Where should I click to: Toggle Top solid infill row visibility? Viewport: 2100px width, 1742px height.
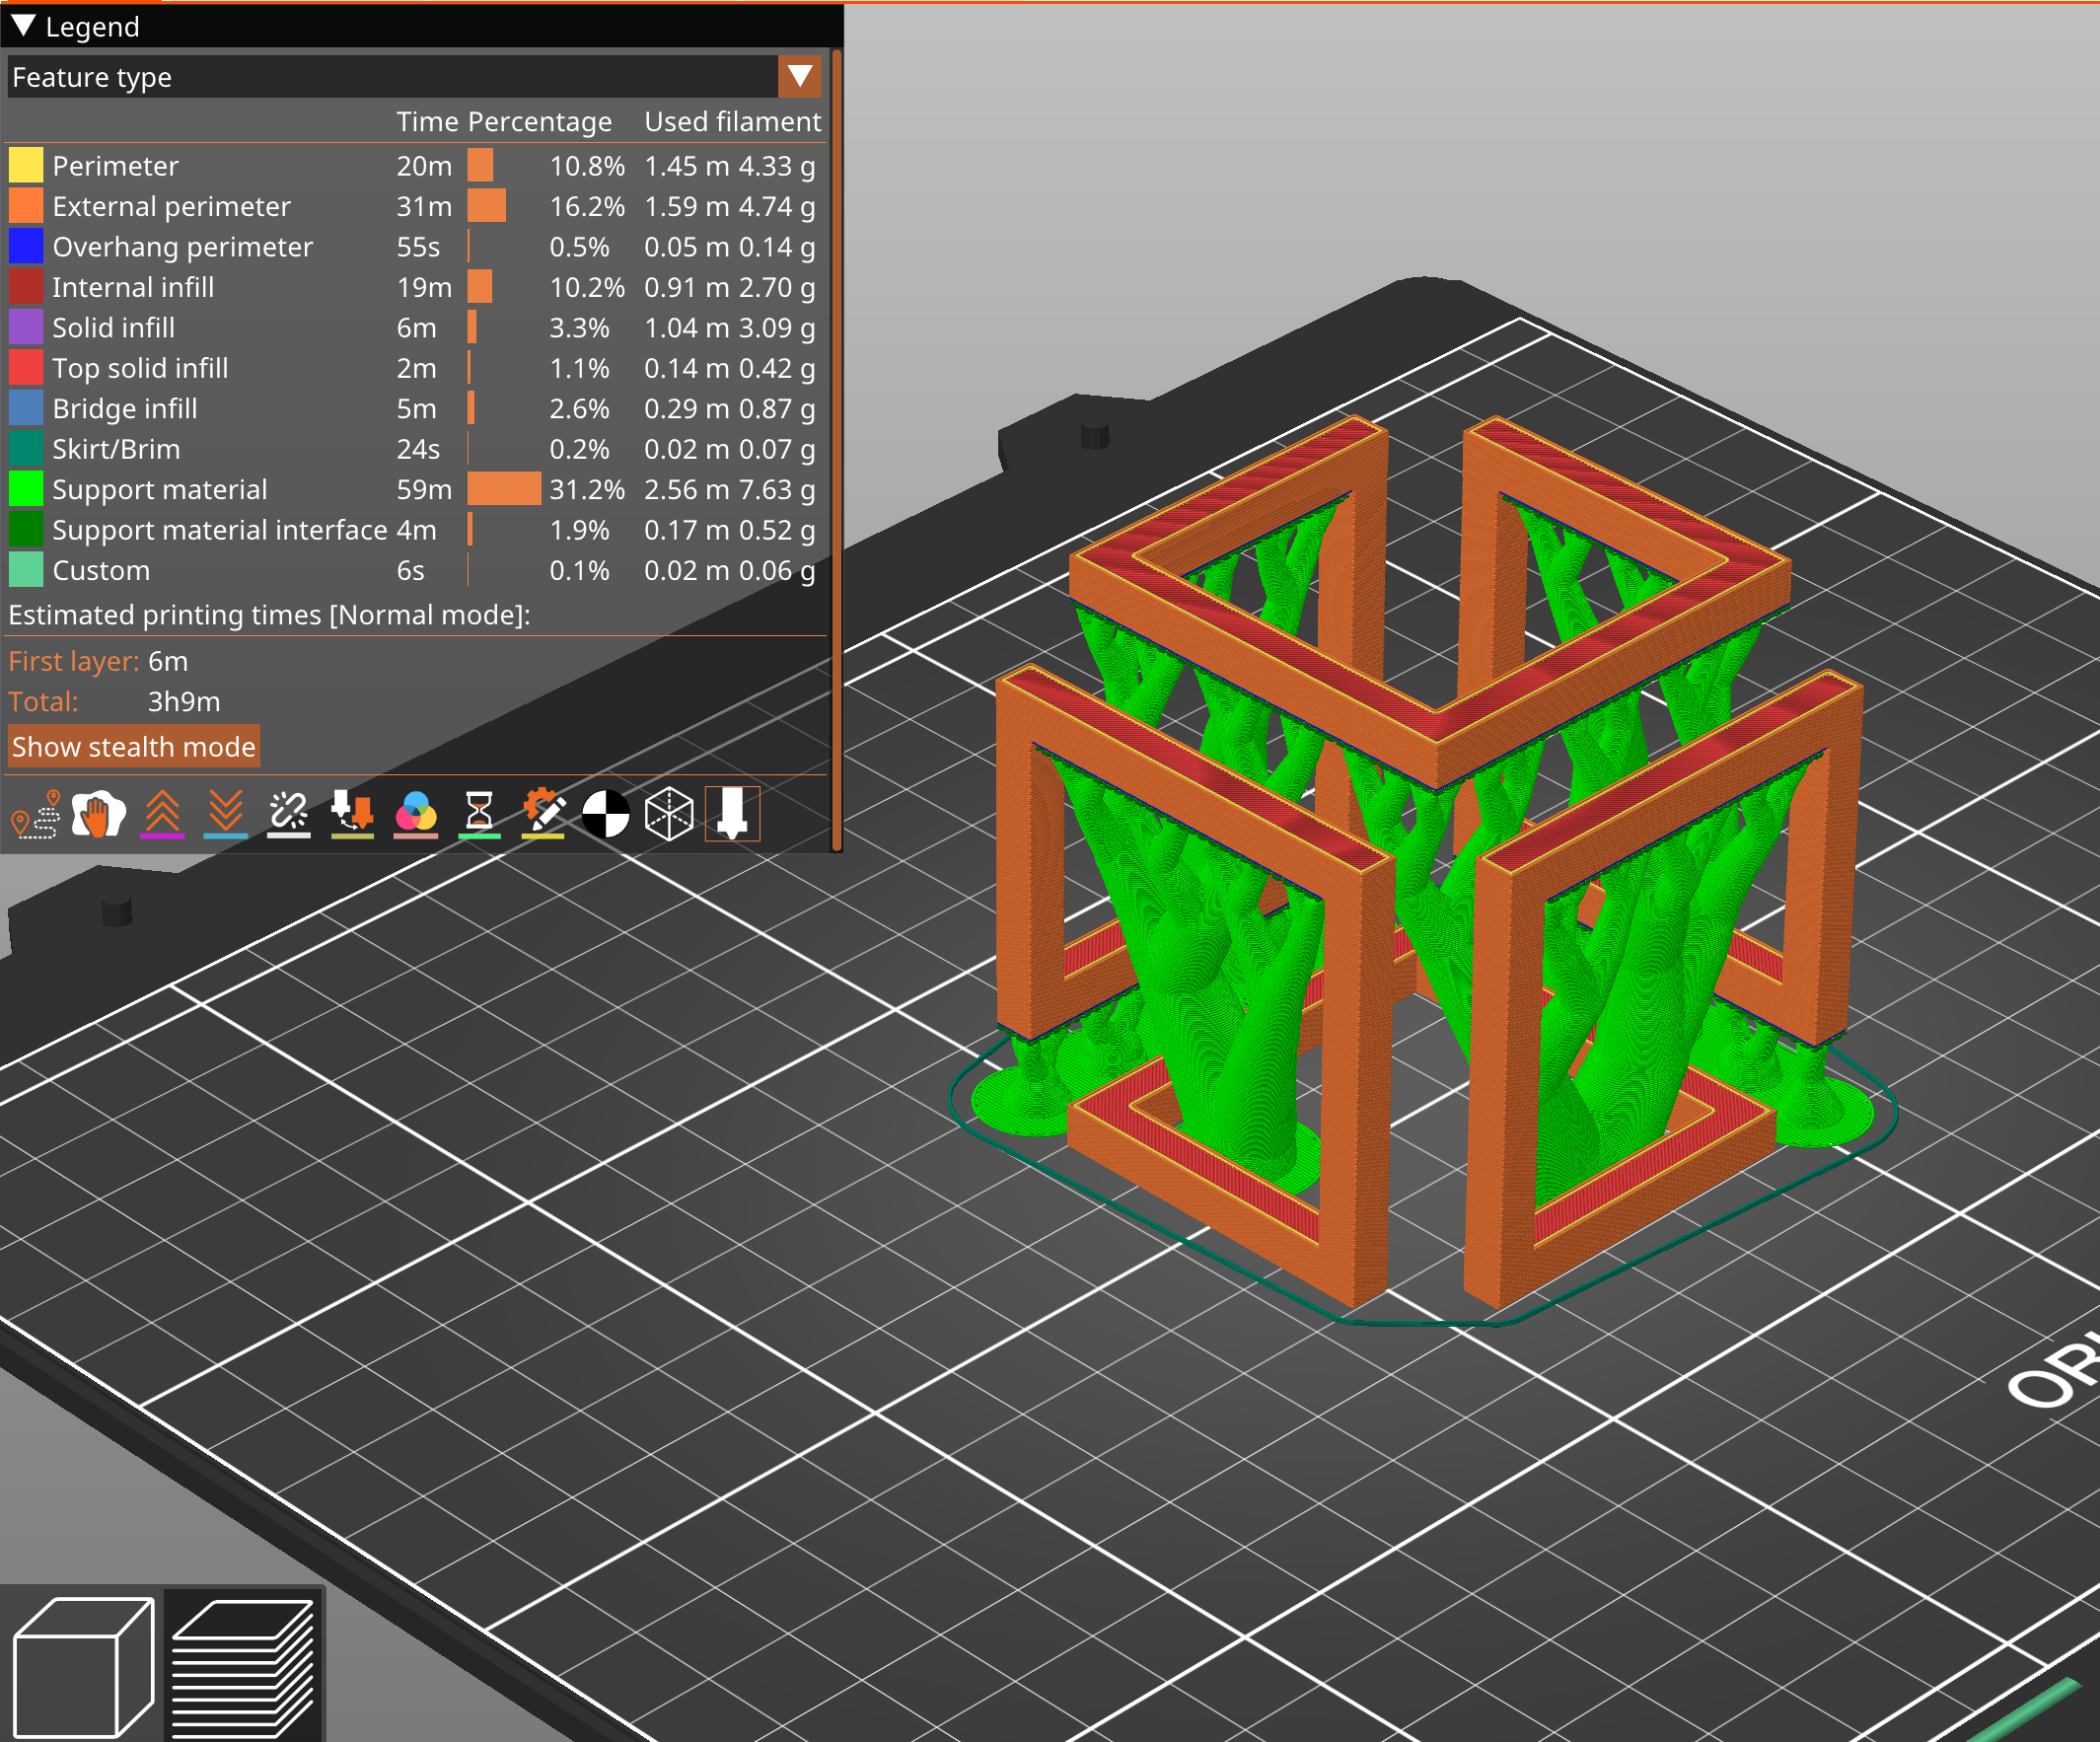pyautogui.click(x=414, y=368)
